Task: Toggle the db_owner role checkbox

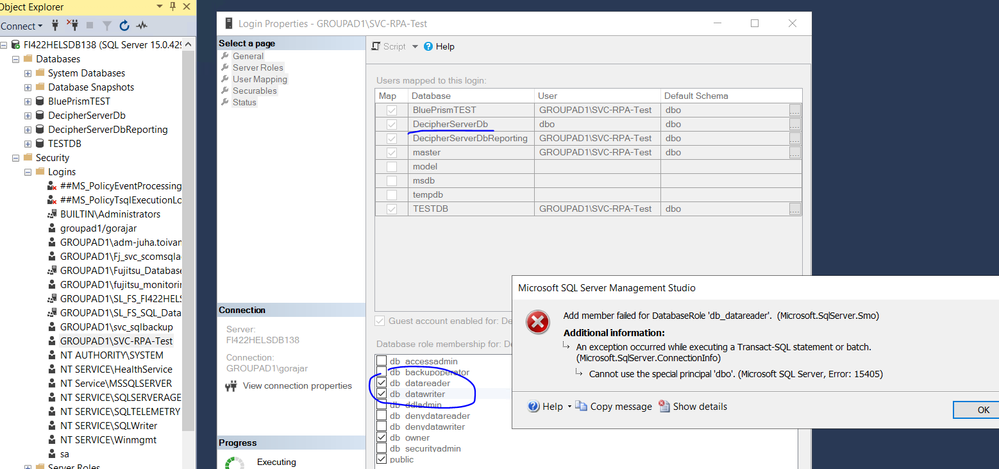Action: [382, 438]
